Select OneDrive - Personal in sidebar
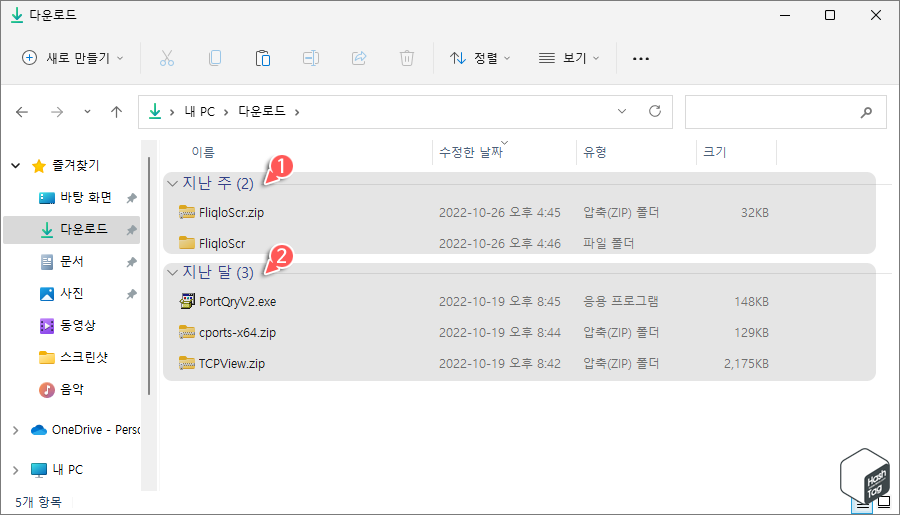This screenshot has width=900, height=515. point(96,429)
